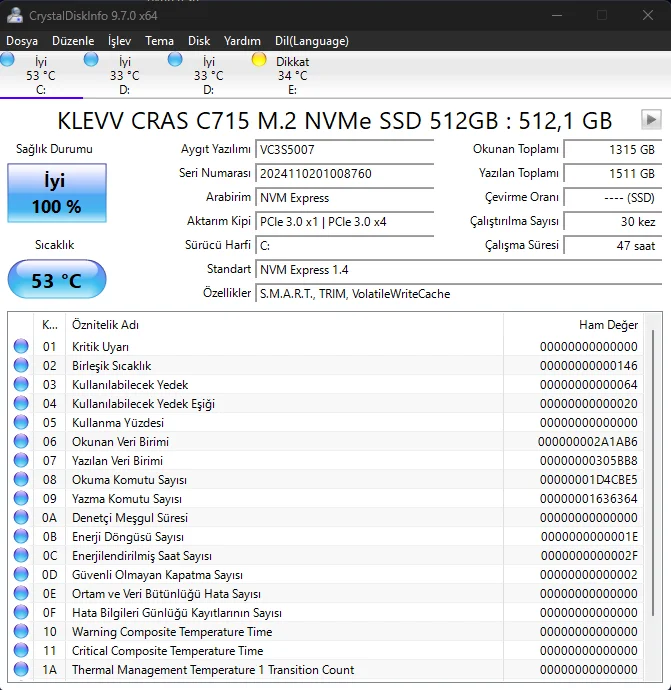Image resolution: width=671 pixels, height=690 pixels.
Task: Click the Sürücü Harfi field C:
Action: (x=345, y=246)
